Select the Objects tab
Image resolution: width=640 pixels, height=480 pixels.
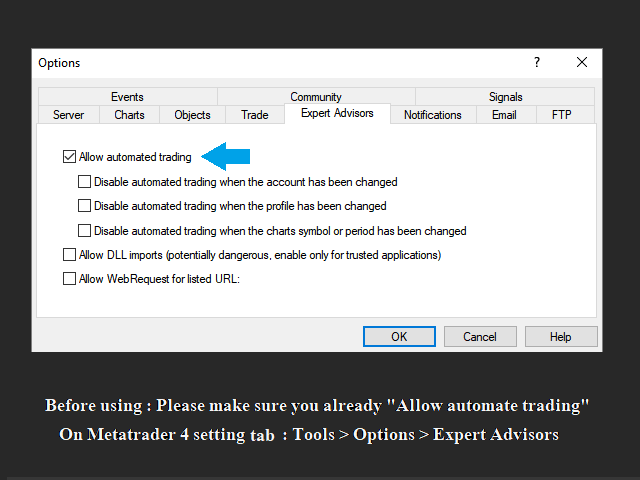(x=192, y=115)
